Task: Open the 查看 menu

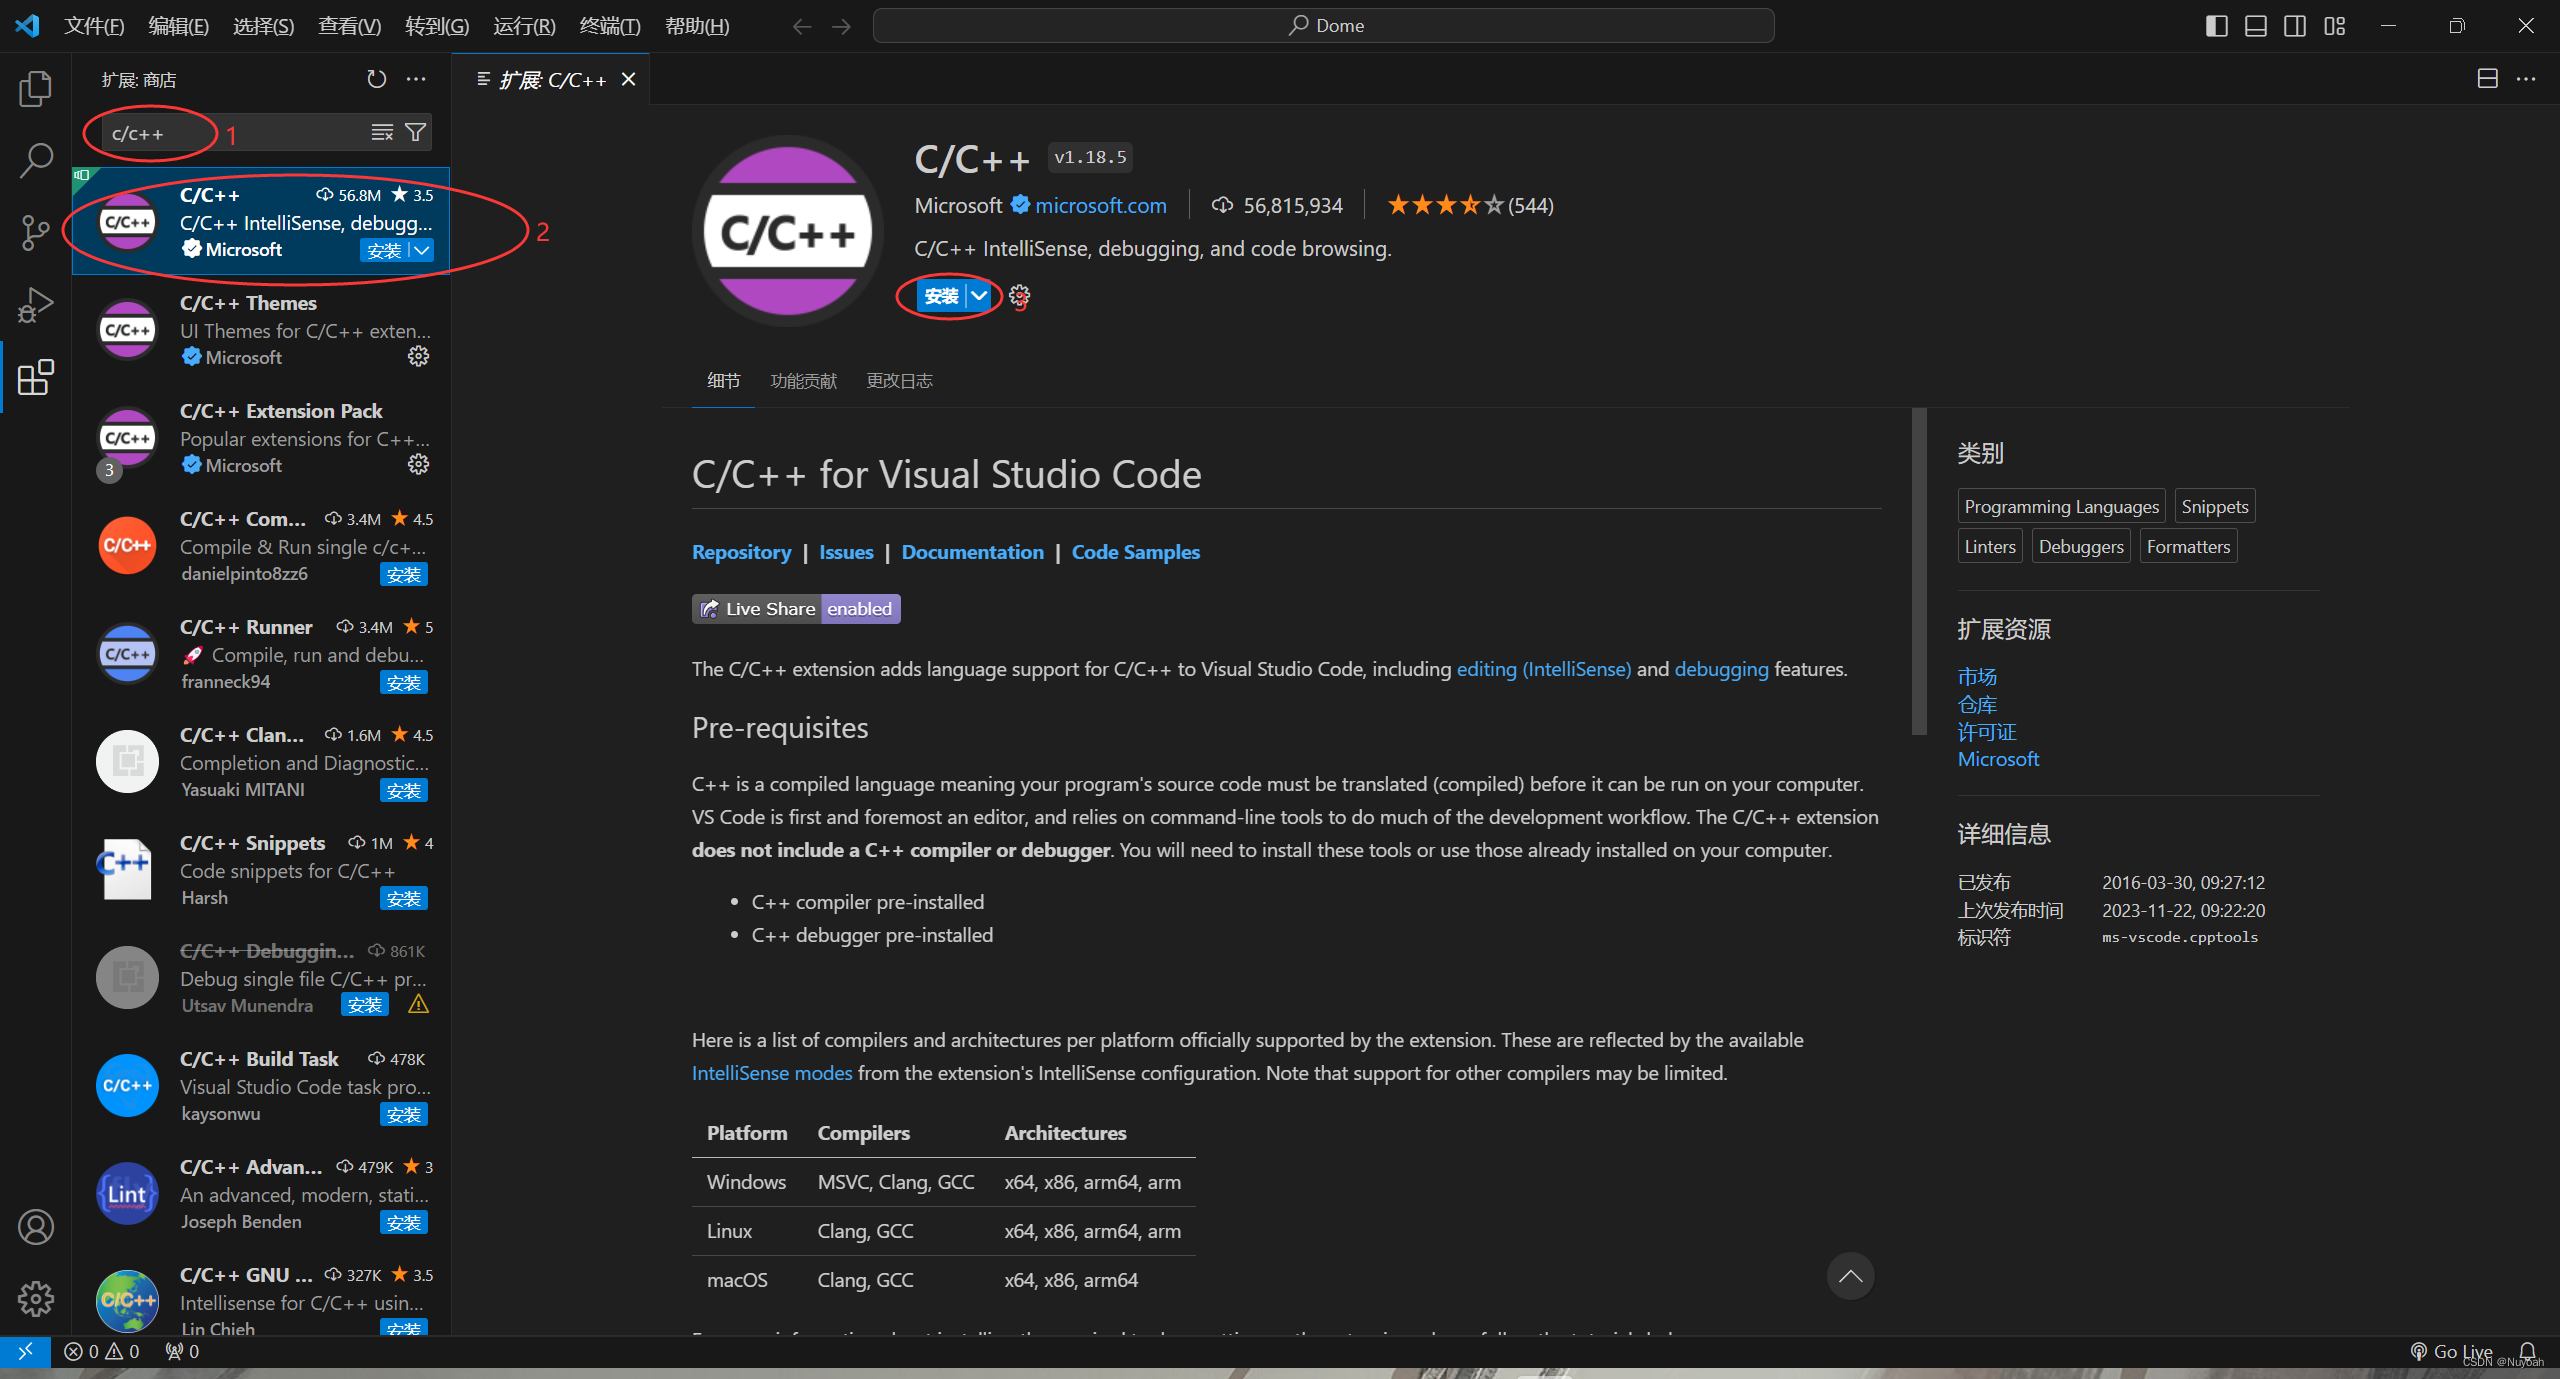Action: [x=348, y=26]
